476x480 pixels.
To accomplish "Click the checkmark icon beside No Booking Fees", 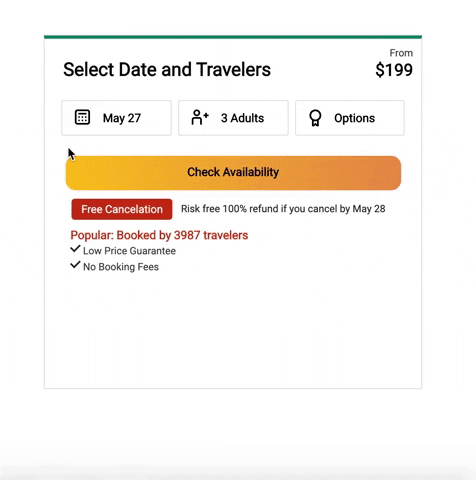I will 75,265.
